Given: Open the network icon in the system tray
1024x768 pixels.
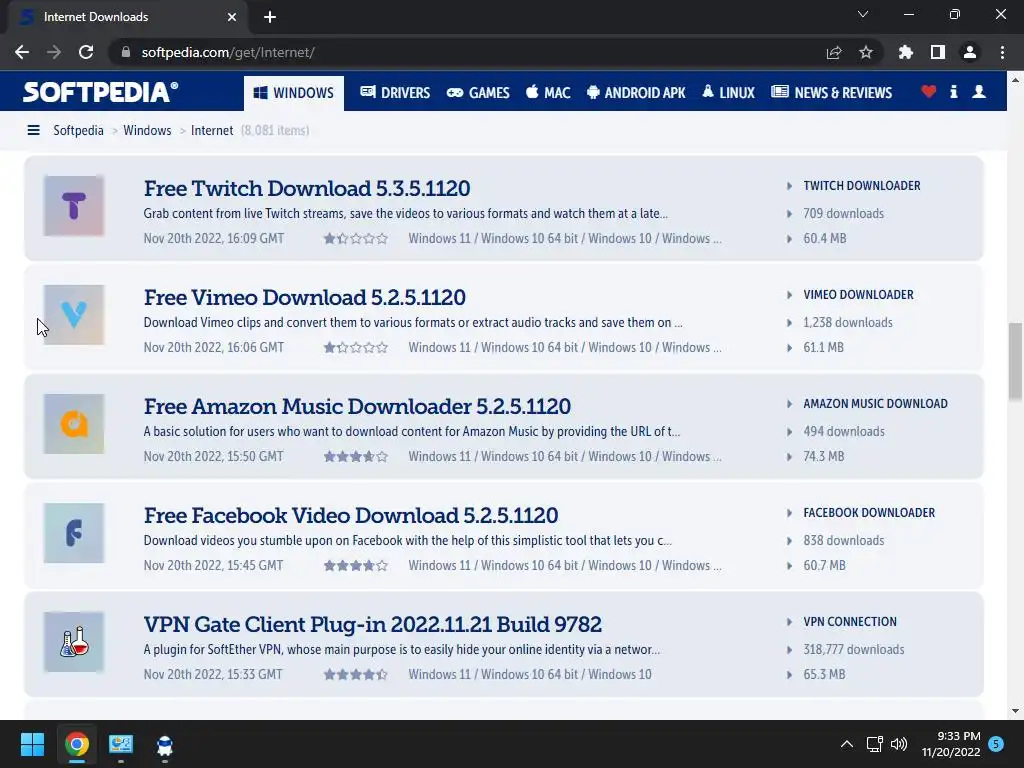Looking at the screenshot, I should tap(874, 744).
